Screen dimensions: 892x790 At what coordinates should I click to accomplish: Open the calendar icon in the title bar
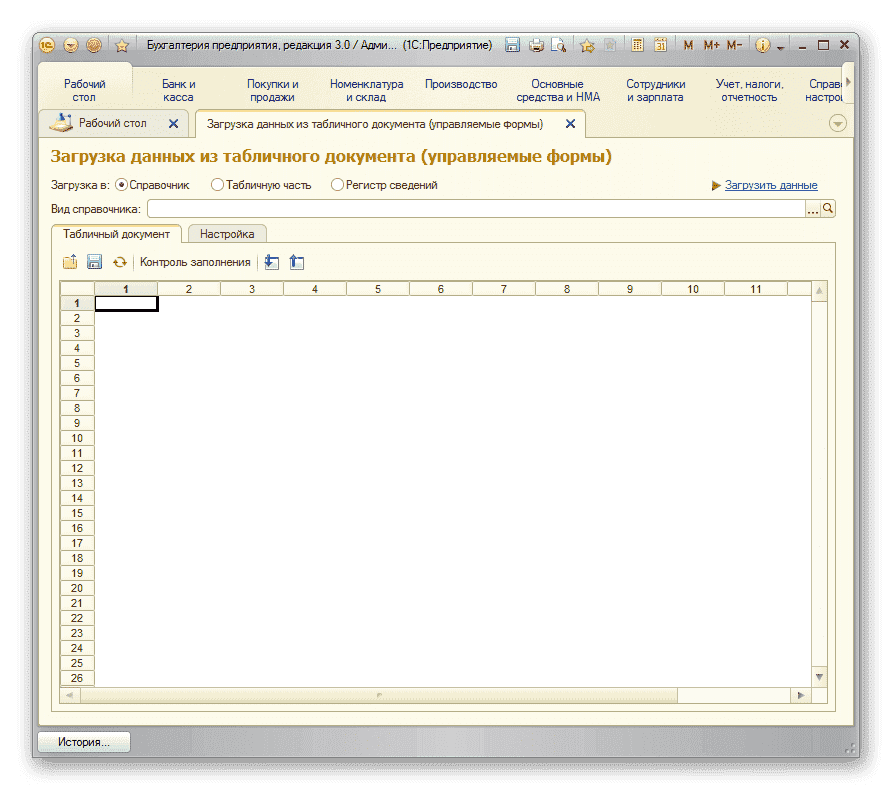tap(660, 45)
